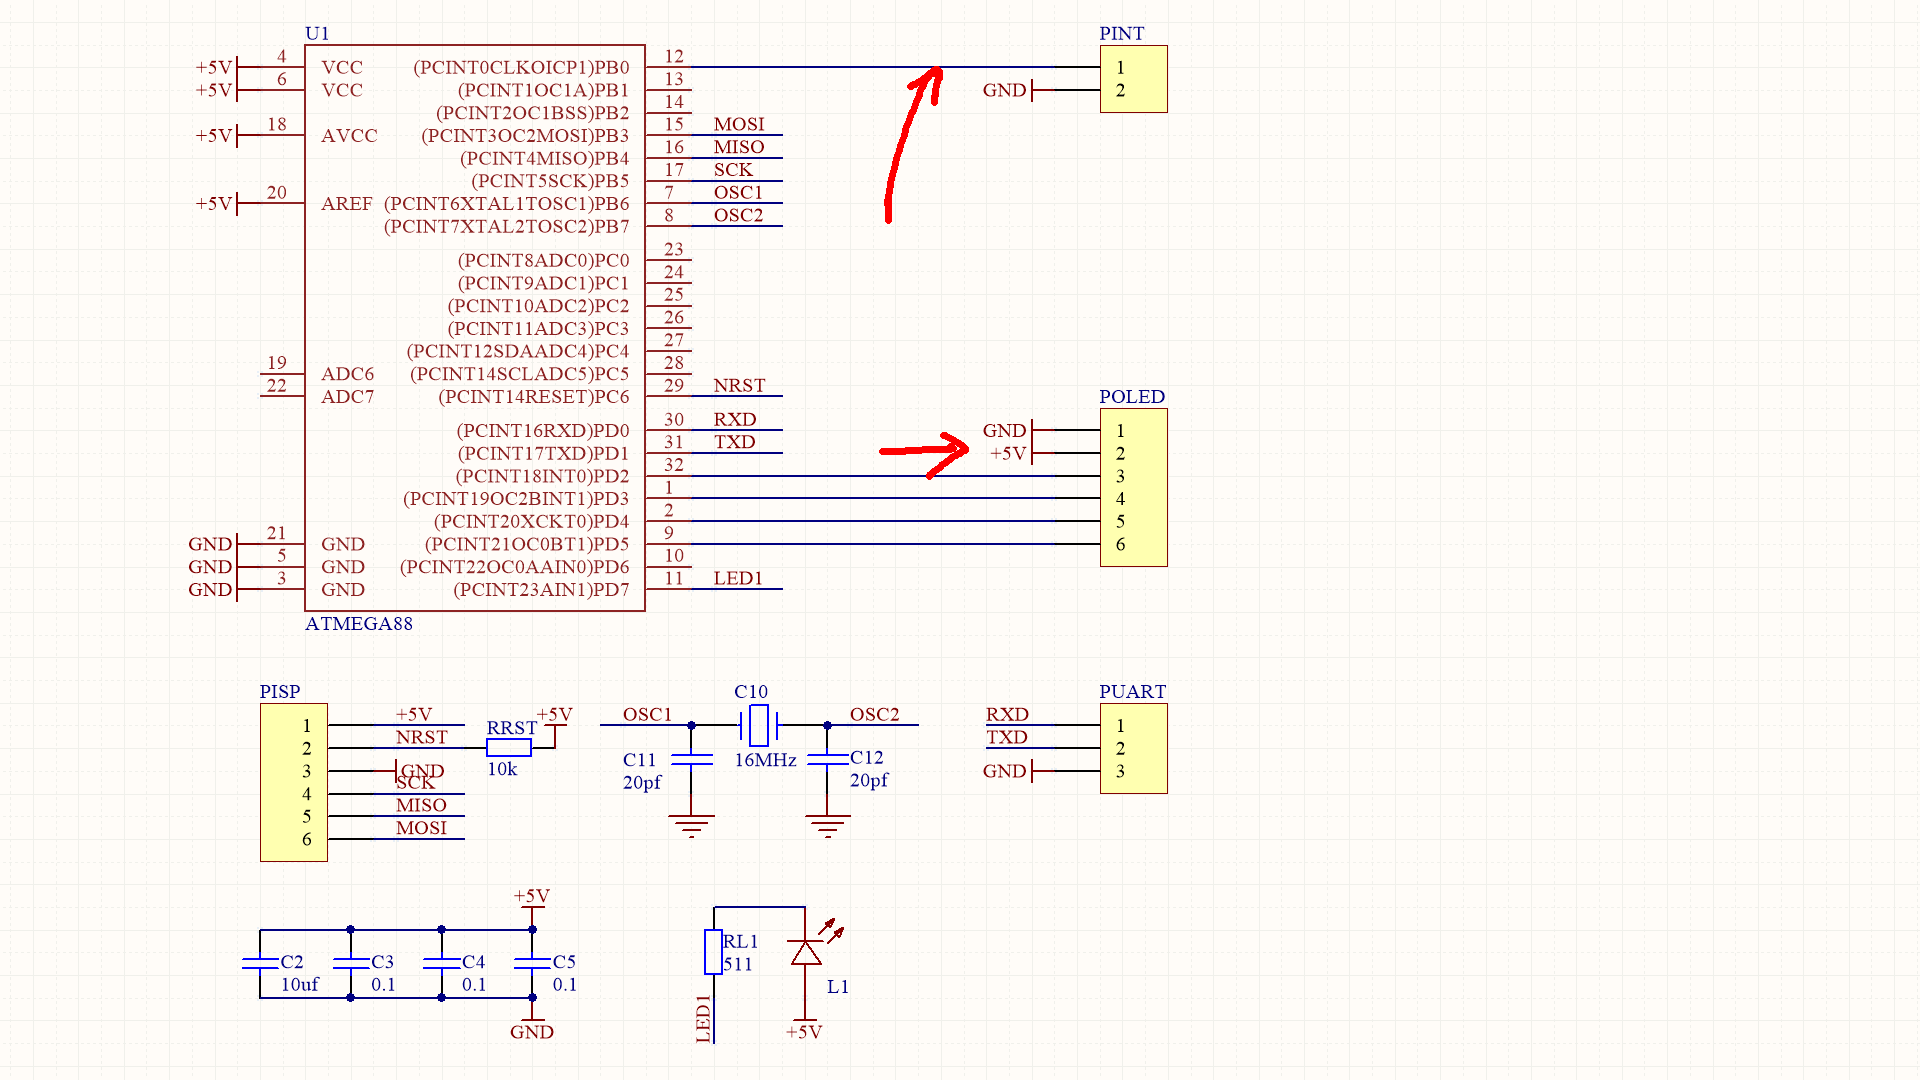This screenshot has width=1920, height=1080.
Task: Click the (PCINT0CLKOICP1)PB0 pin name
Action: point(521,67)
